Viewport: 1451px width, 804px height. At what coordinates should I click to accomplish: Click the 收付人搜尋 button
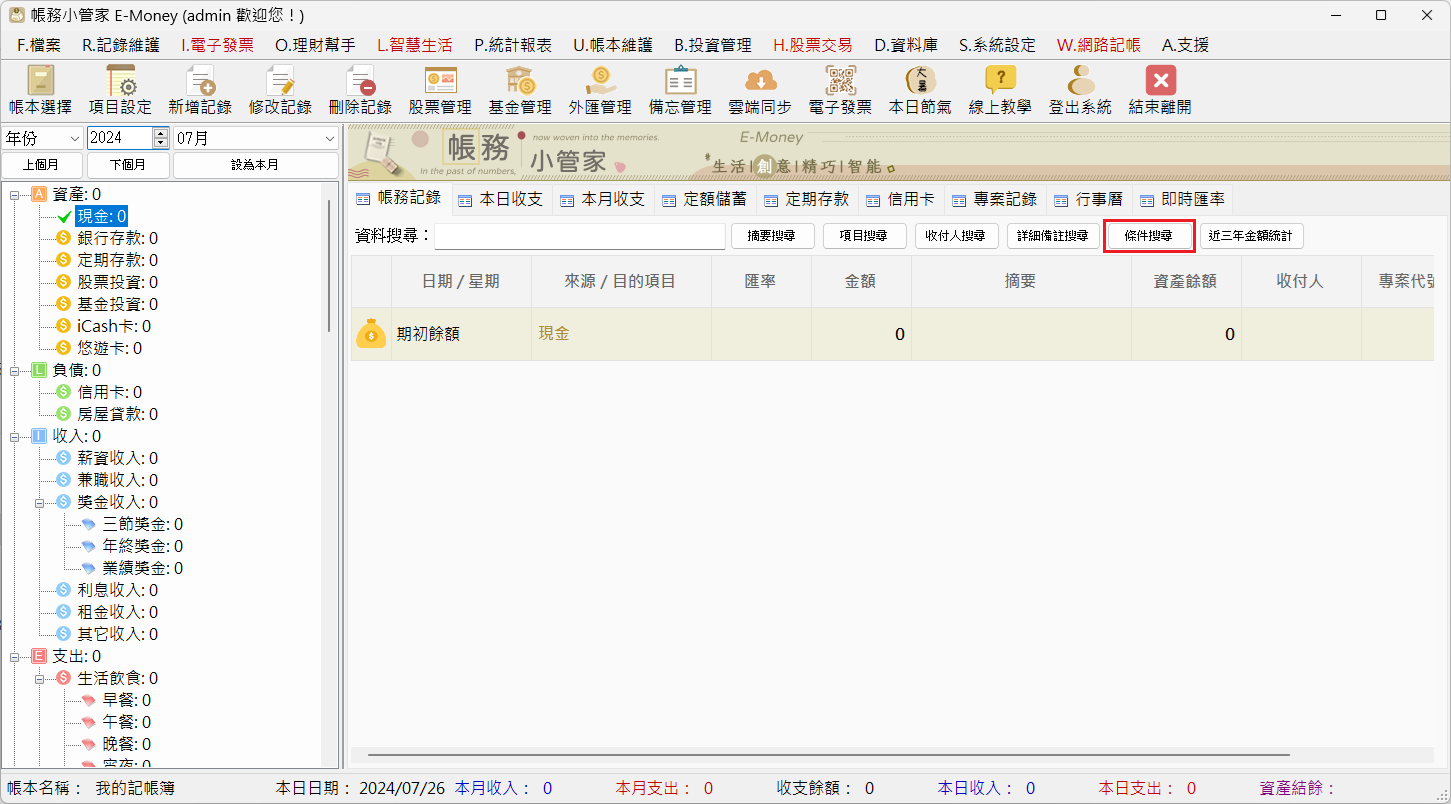pyautogui.click(x=957, y=236)
